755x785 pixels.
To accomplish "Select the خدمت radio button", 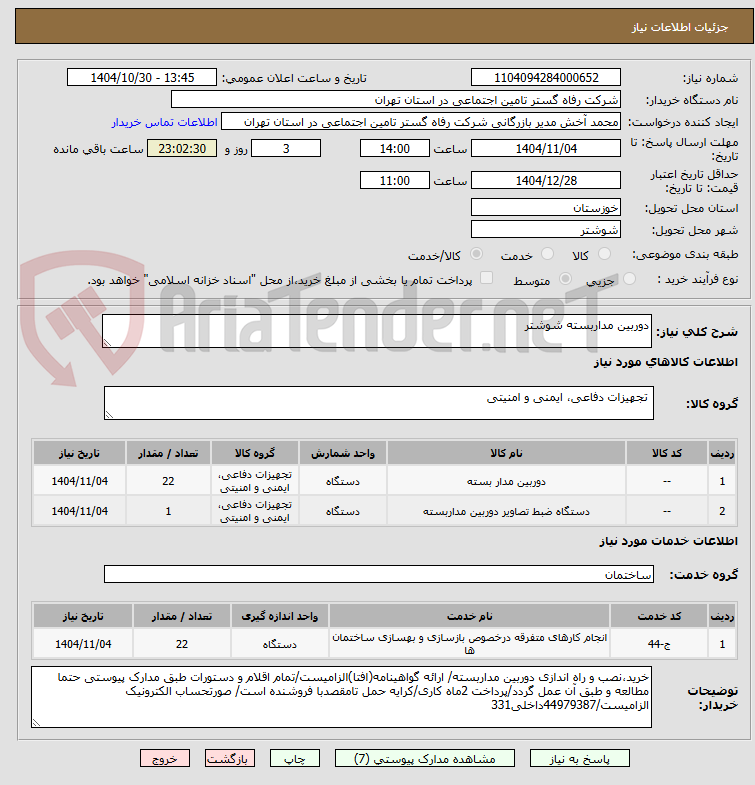I will 548,254.
